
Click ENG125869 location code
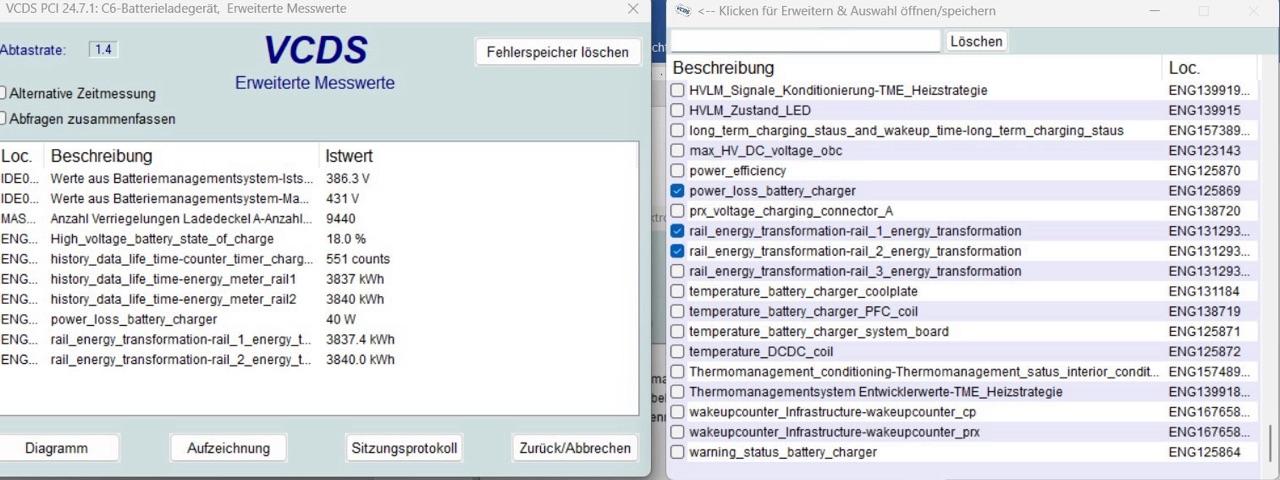tap(1204, 190)
